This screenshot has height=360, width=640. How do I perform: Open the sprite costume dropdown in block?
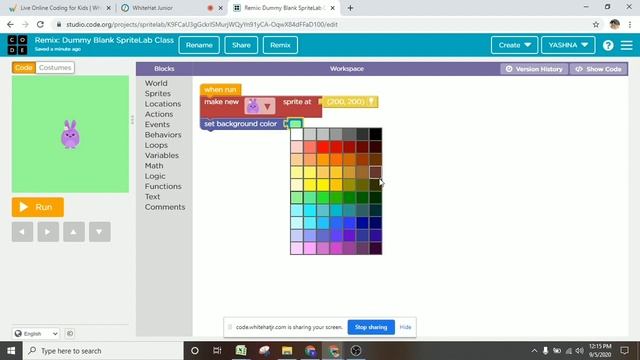[260, 106]
